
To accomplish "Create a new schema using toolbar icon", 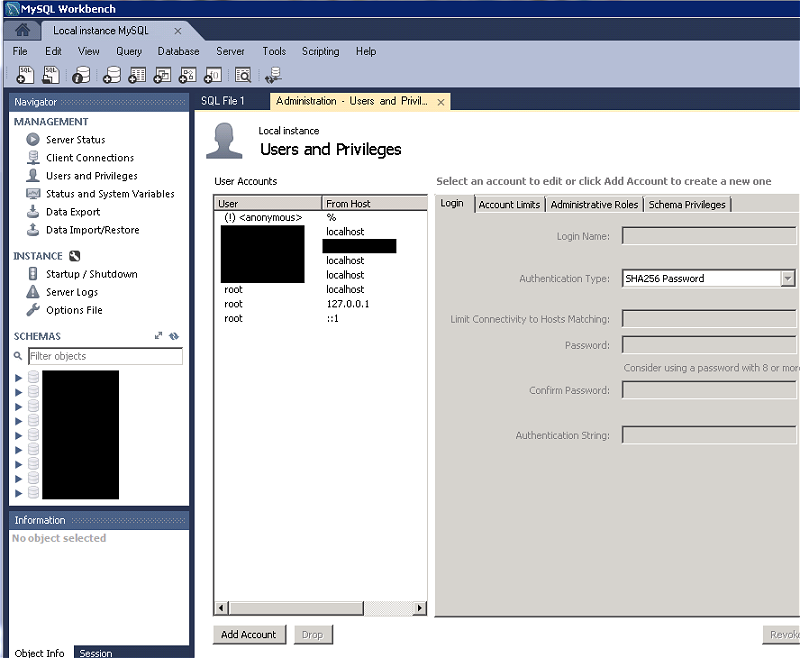I will pos(112,75).
